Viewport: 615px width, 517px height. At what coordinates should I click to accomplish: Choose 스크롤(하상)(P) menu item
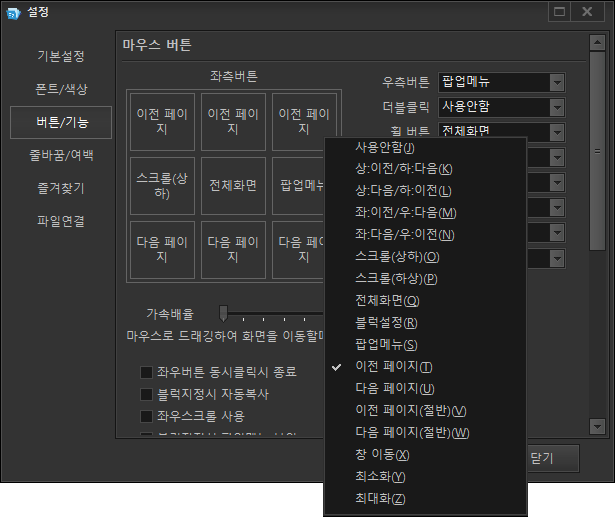click(x=425, y=279)
